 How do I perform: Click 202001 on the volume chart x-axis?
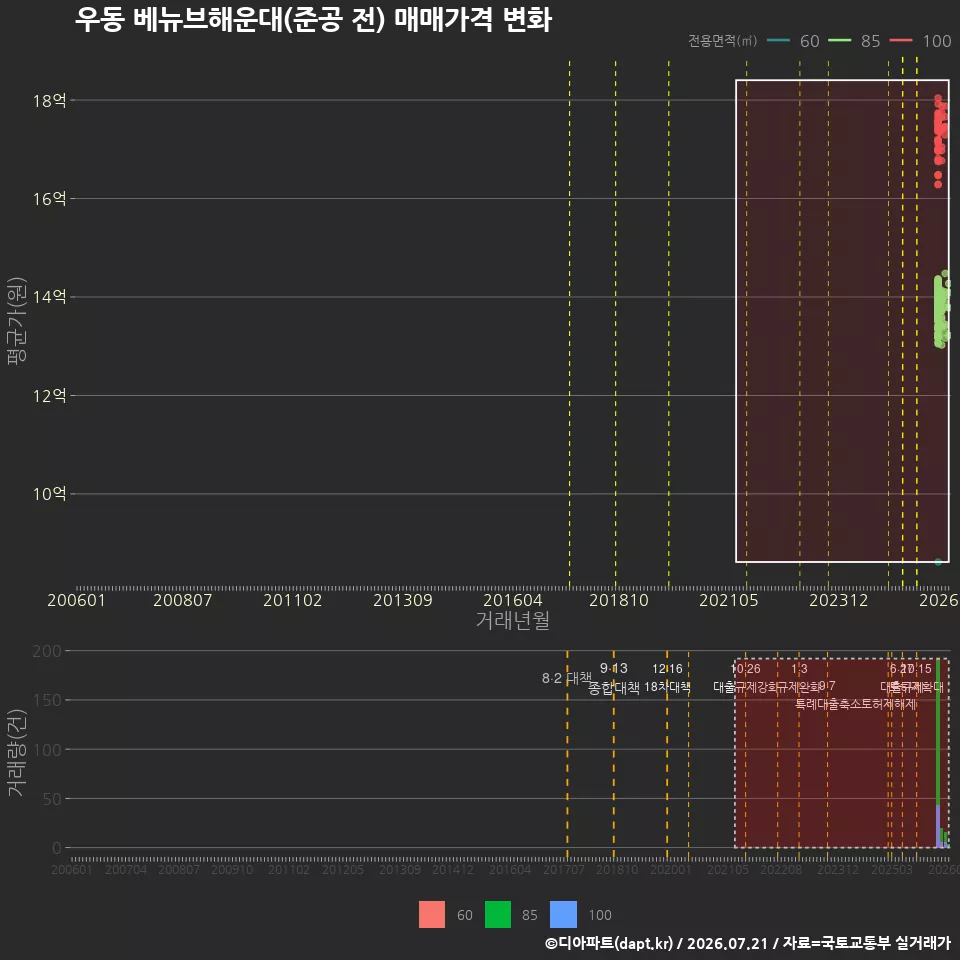670,869
